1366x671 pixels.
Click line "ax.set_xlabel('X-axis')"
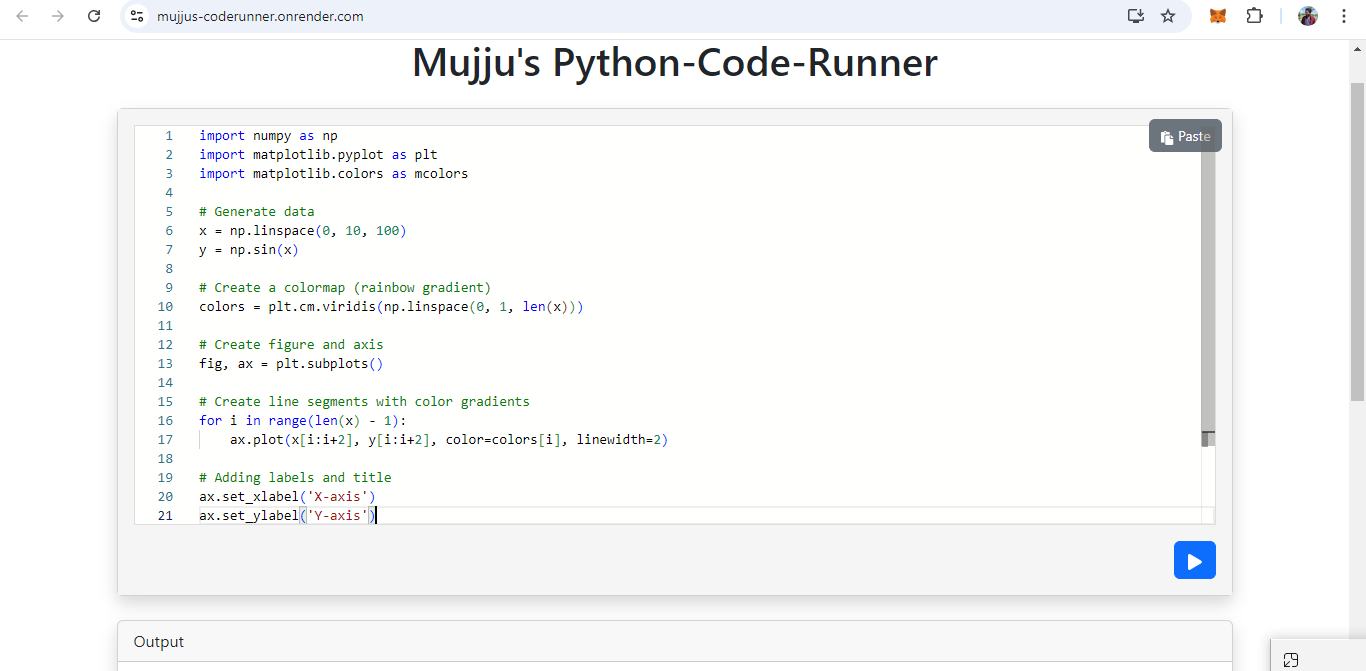click(x=287, y=496)
